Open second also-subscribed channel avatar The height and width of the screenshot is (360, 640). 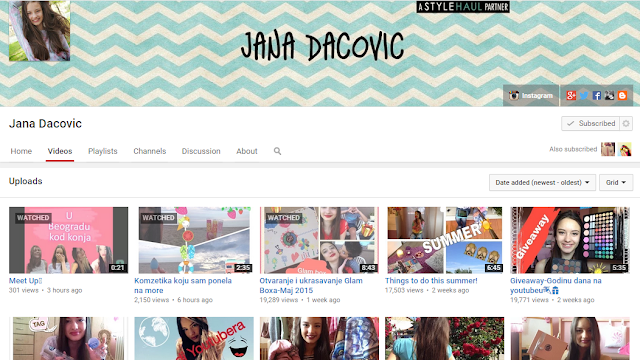(x=624, y=149)
